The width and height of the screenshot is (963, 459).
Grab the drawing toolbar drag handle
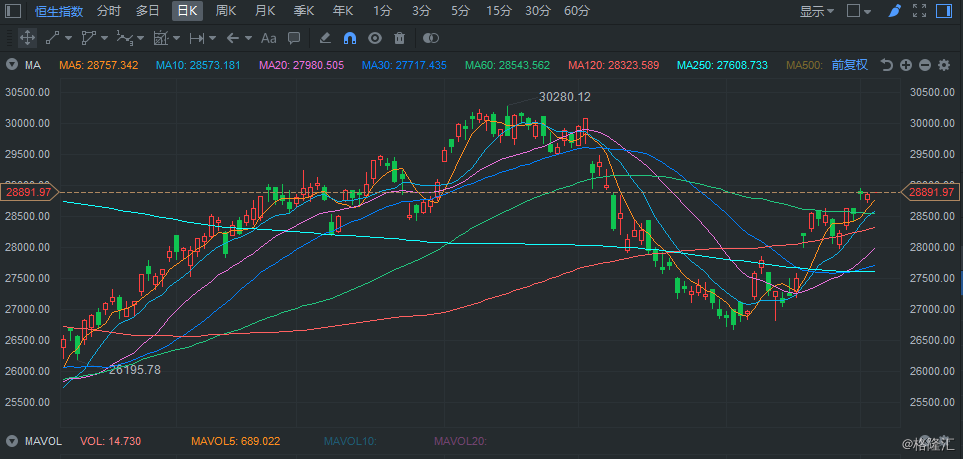click(8, 38)
